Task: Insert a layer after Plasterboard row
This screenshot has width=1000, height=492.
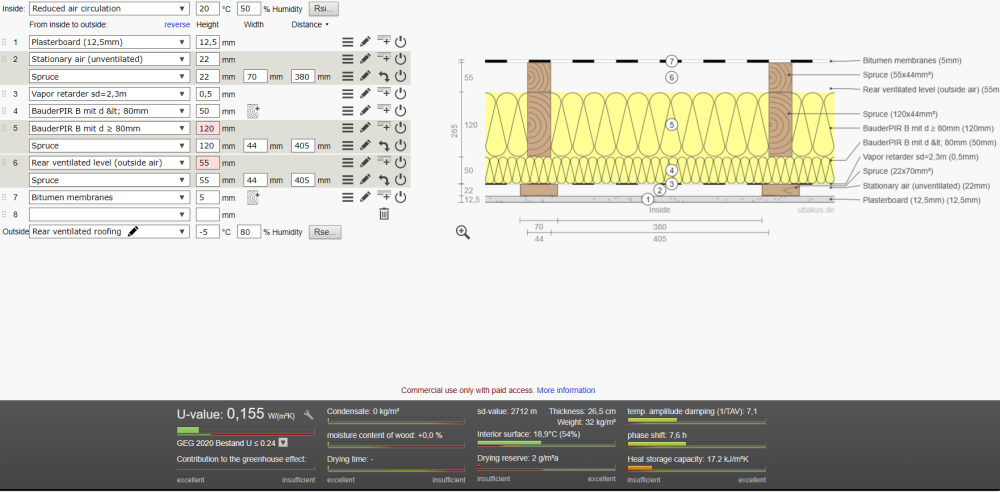Action: (383, 42)
